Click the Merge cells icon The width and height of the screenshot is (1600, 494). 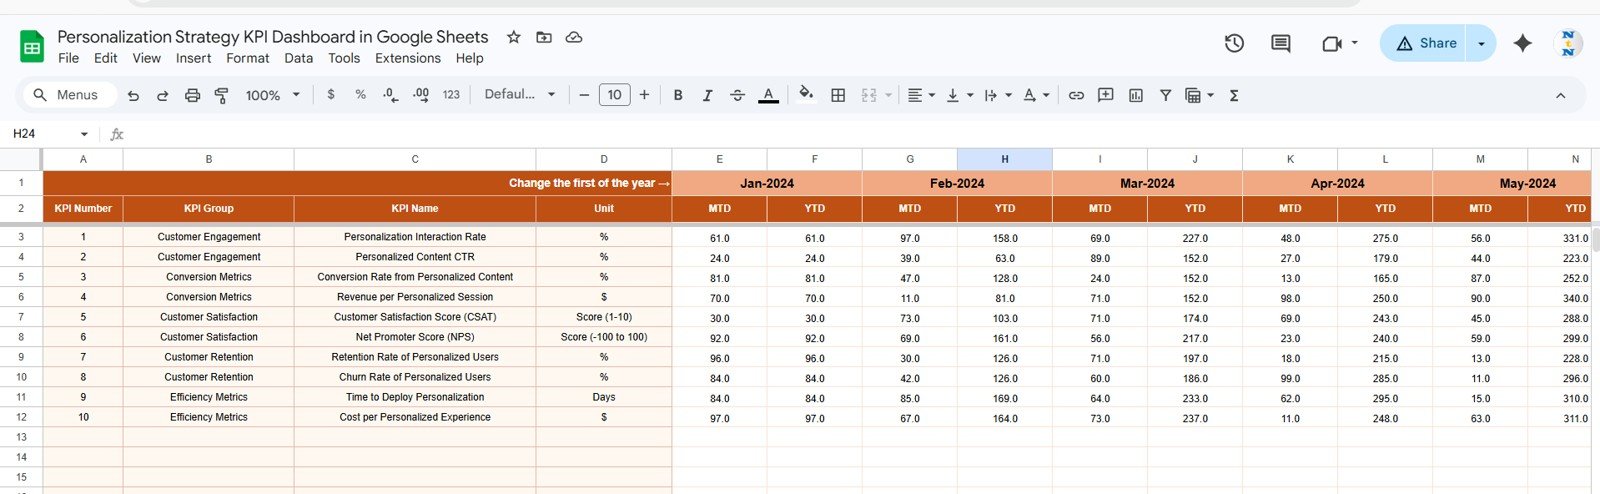869,95
